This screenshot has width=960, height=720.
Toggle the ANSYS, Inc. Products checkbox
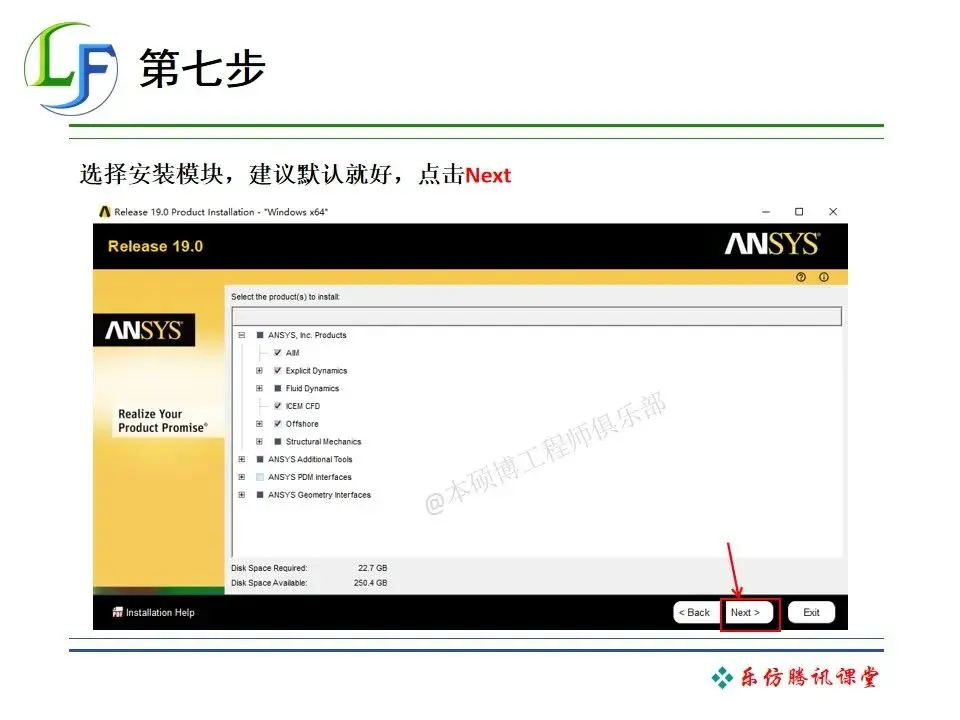pyautogui.click(x=260, y=335)
